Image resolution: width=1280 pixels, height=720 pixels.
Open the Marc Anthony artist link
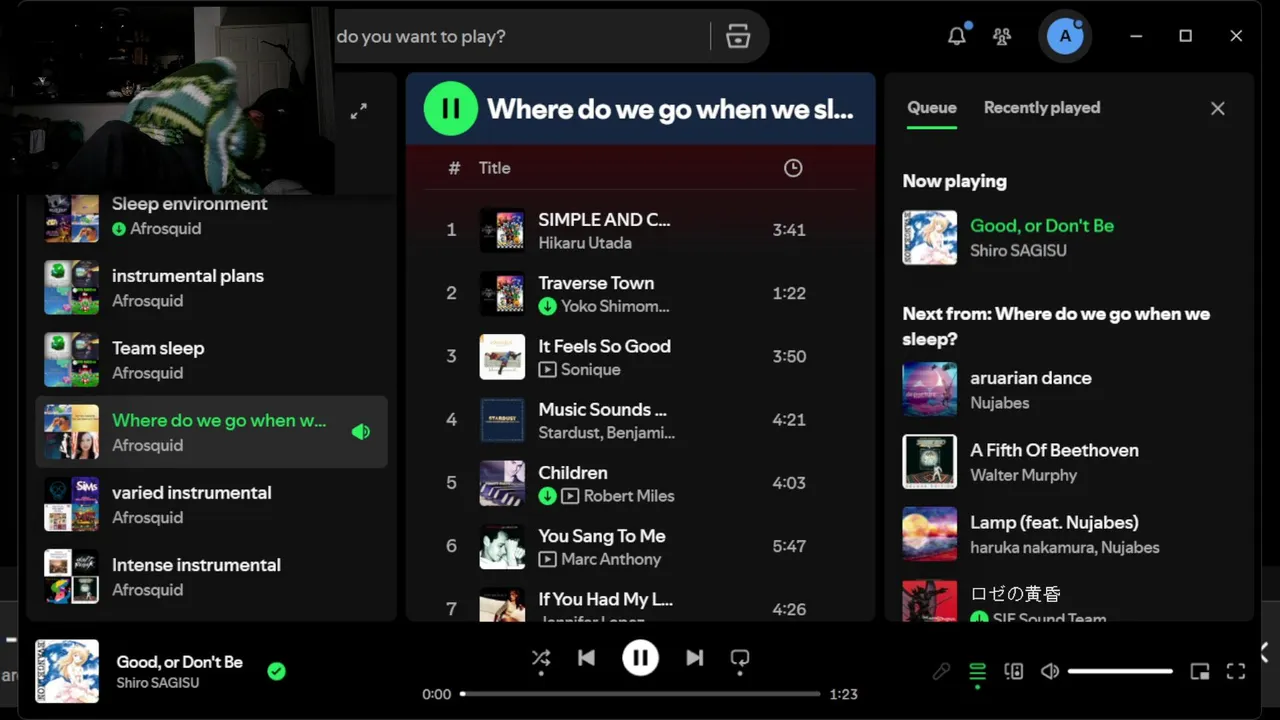[x=611, y=560]
